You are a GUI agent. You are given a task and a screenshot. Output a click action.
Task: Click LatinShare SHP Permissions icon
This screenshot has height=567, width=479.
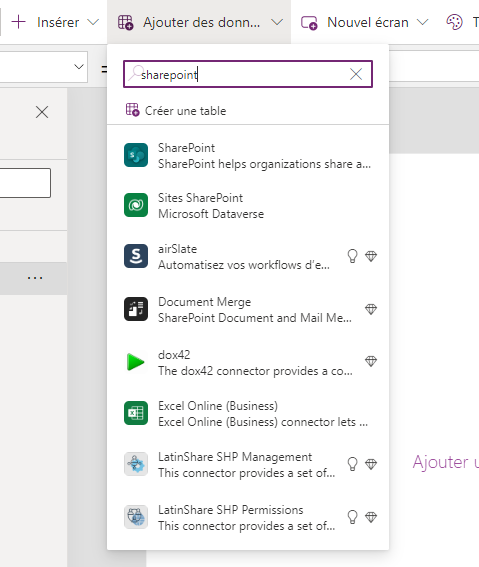pos(136,517)
